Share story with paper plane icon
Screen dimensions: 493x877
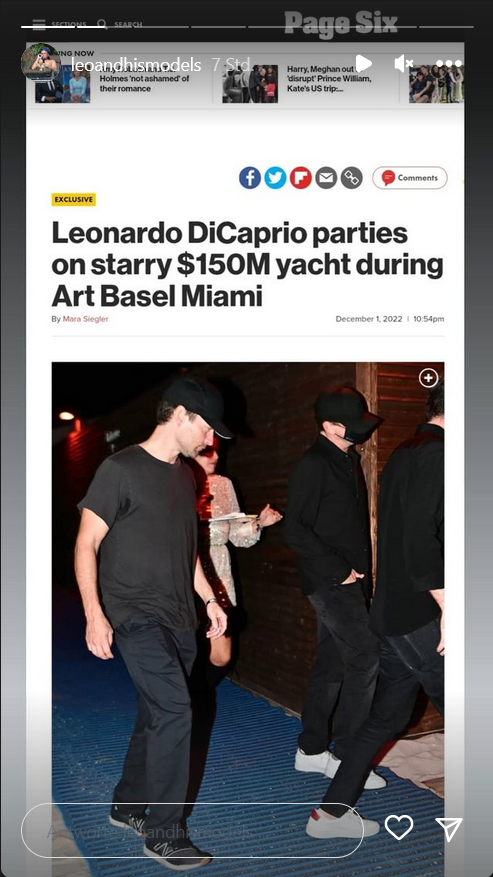point(449,828)
